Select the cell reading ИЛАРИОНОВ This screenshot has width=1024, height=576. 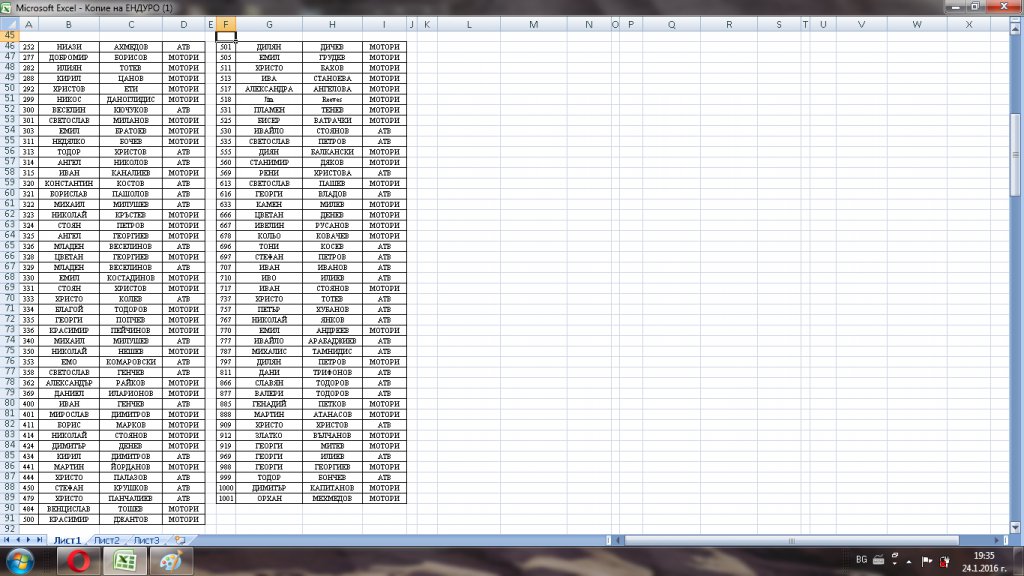coord(131,393)
